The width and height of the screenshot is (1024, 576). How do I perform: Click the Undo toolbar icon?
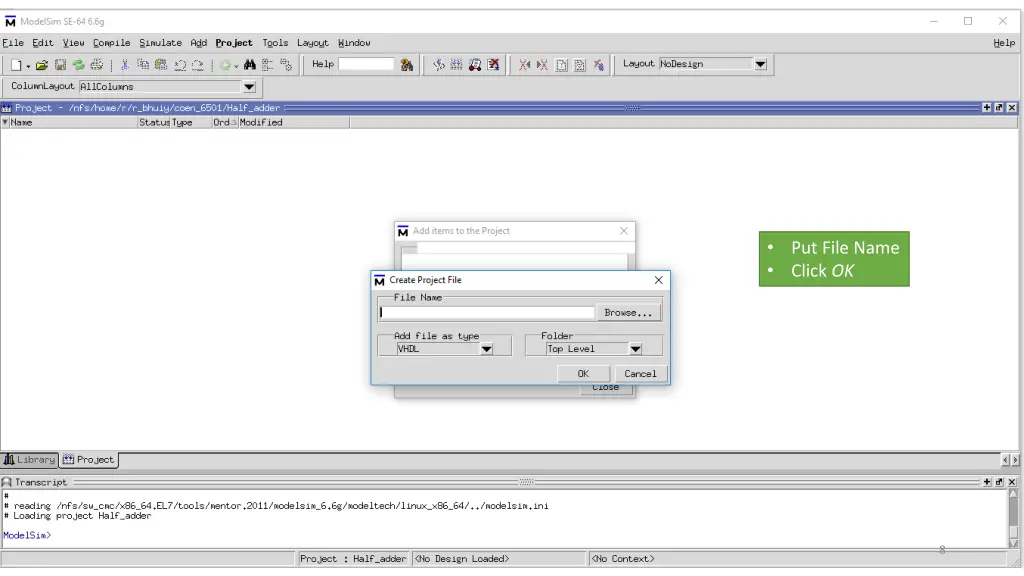tap(180, 65)
